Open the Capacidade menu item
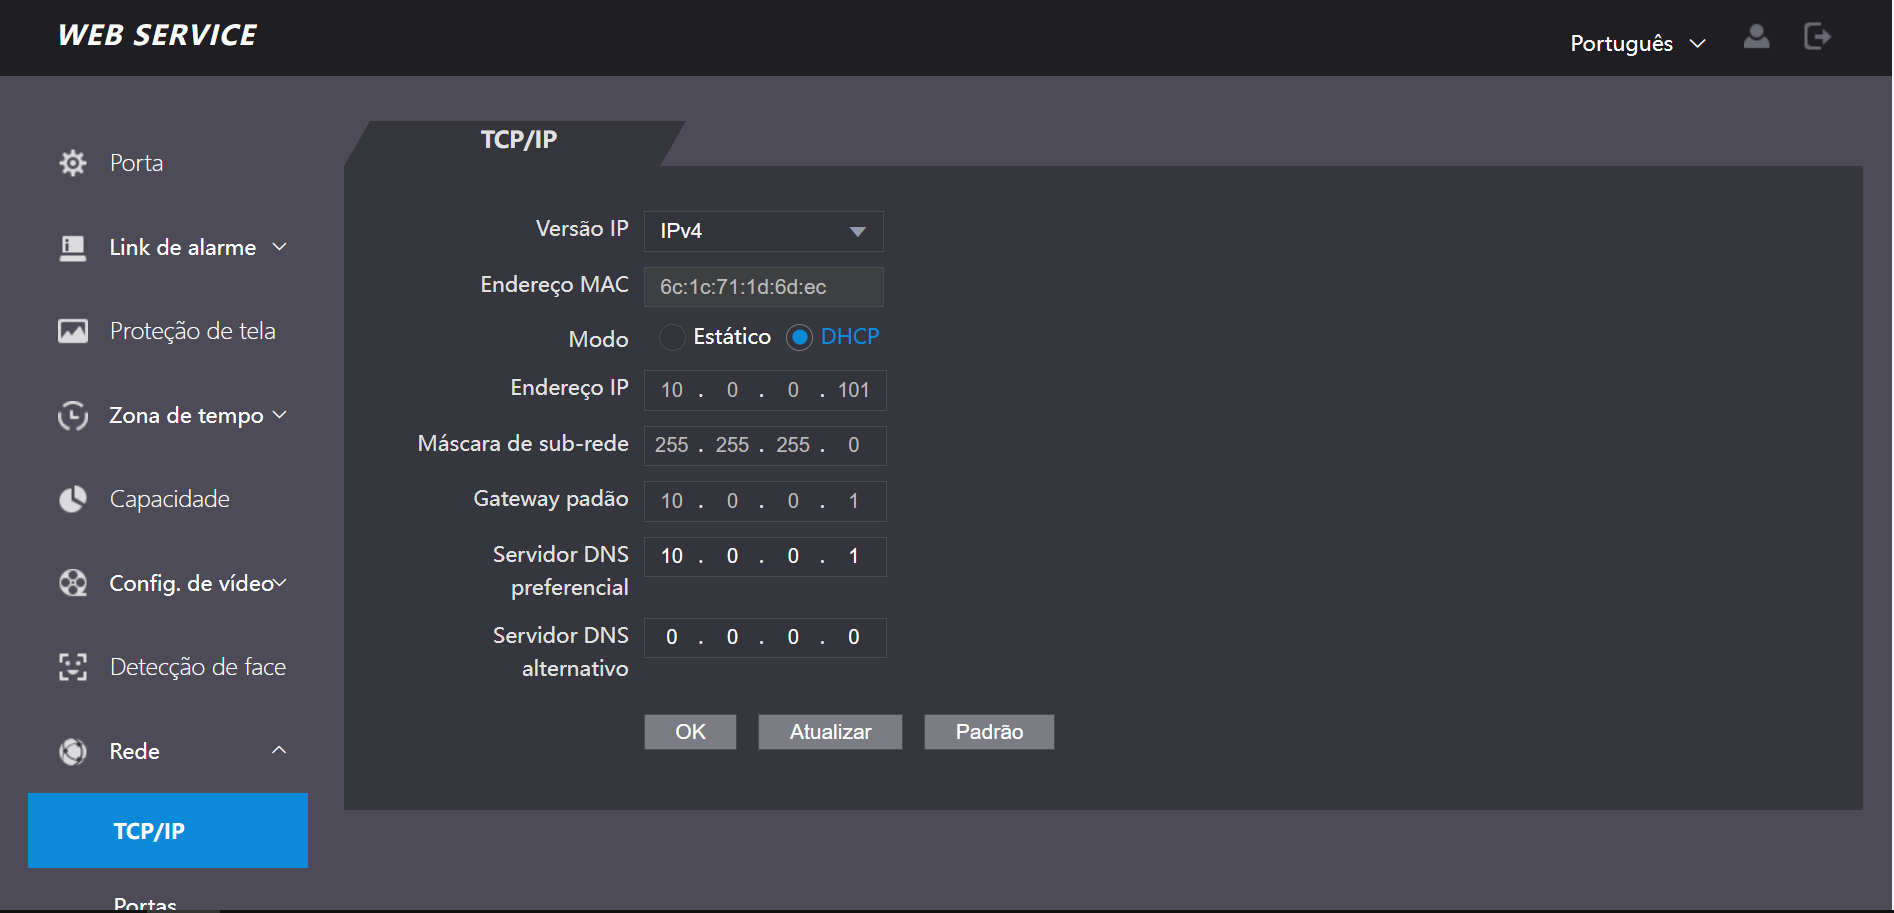Image resolution: width=1894 pixels, height=913 pixels. (x=169, y=499)
